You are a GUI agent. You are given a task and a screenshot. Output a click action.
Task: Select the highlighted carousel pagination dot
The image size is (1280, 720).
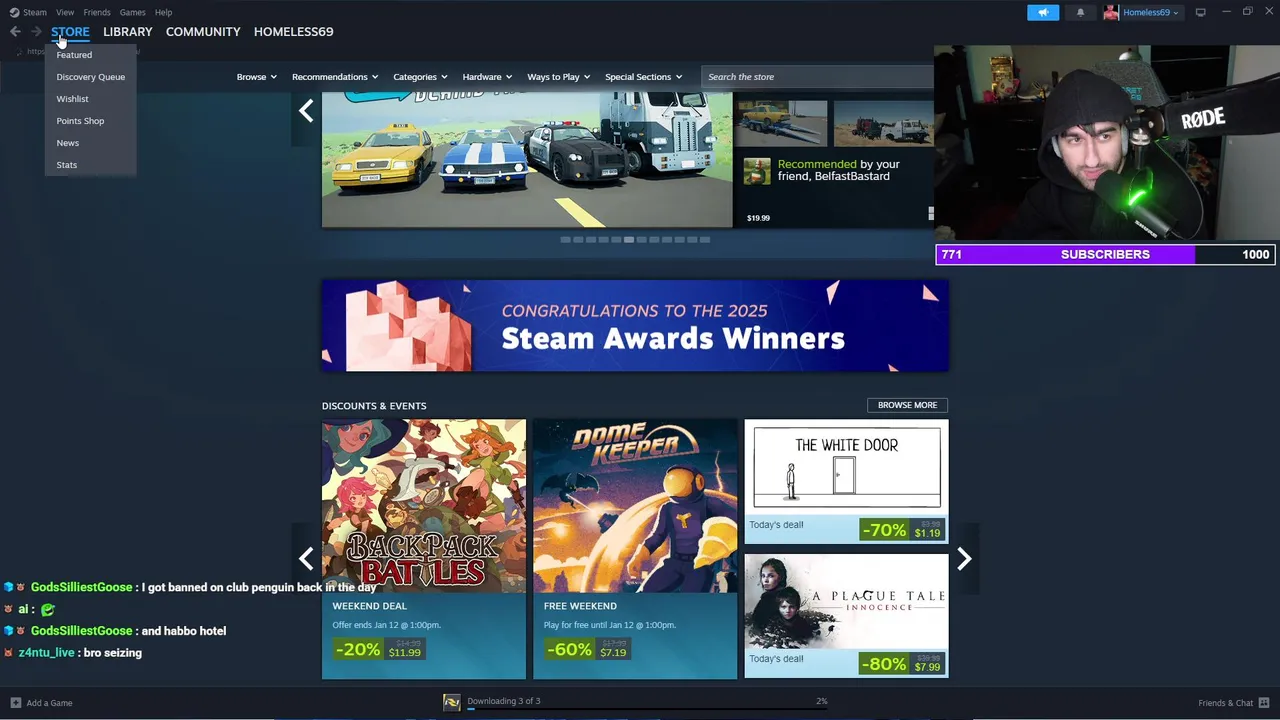point(628,240)
